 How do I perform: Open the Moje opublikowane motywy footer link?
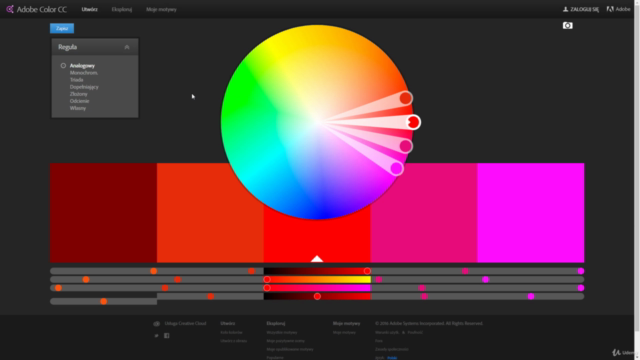(290, 349)
